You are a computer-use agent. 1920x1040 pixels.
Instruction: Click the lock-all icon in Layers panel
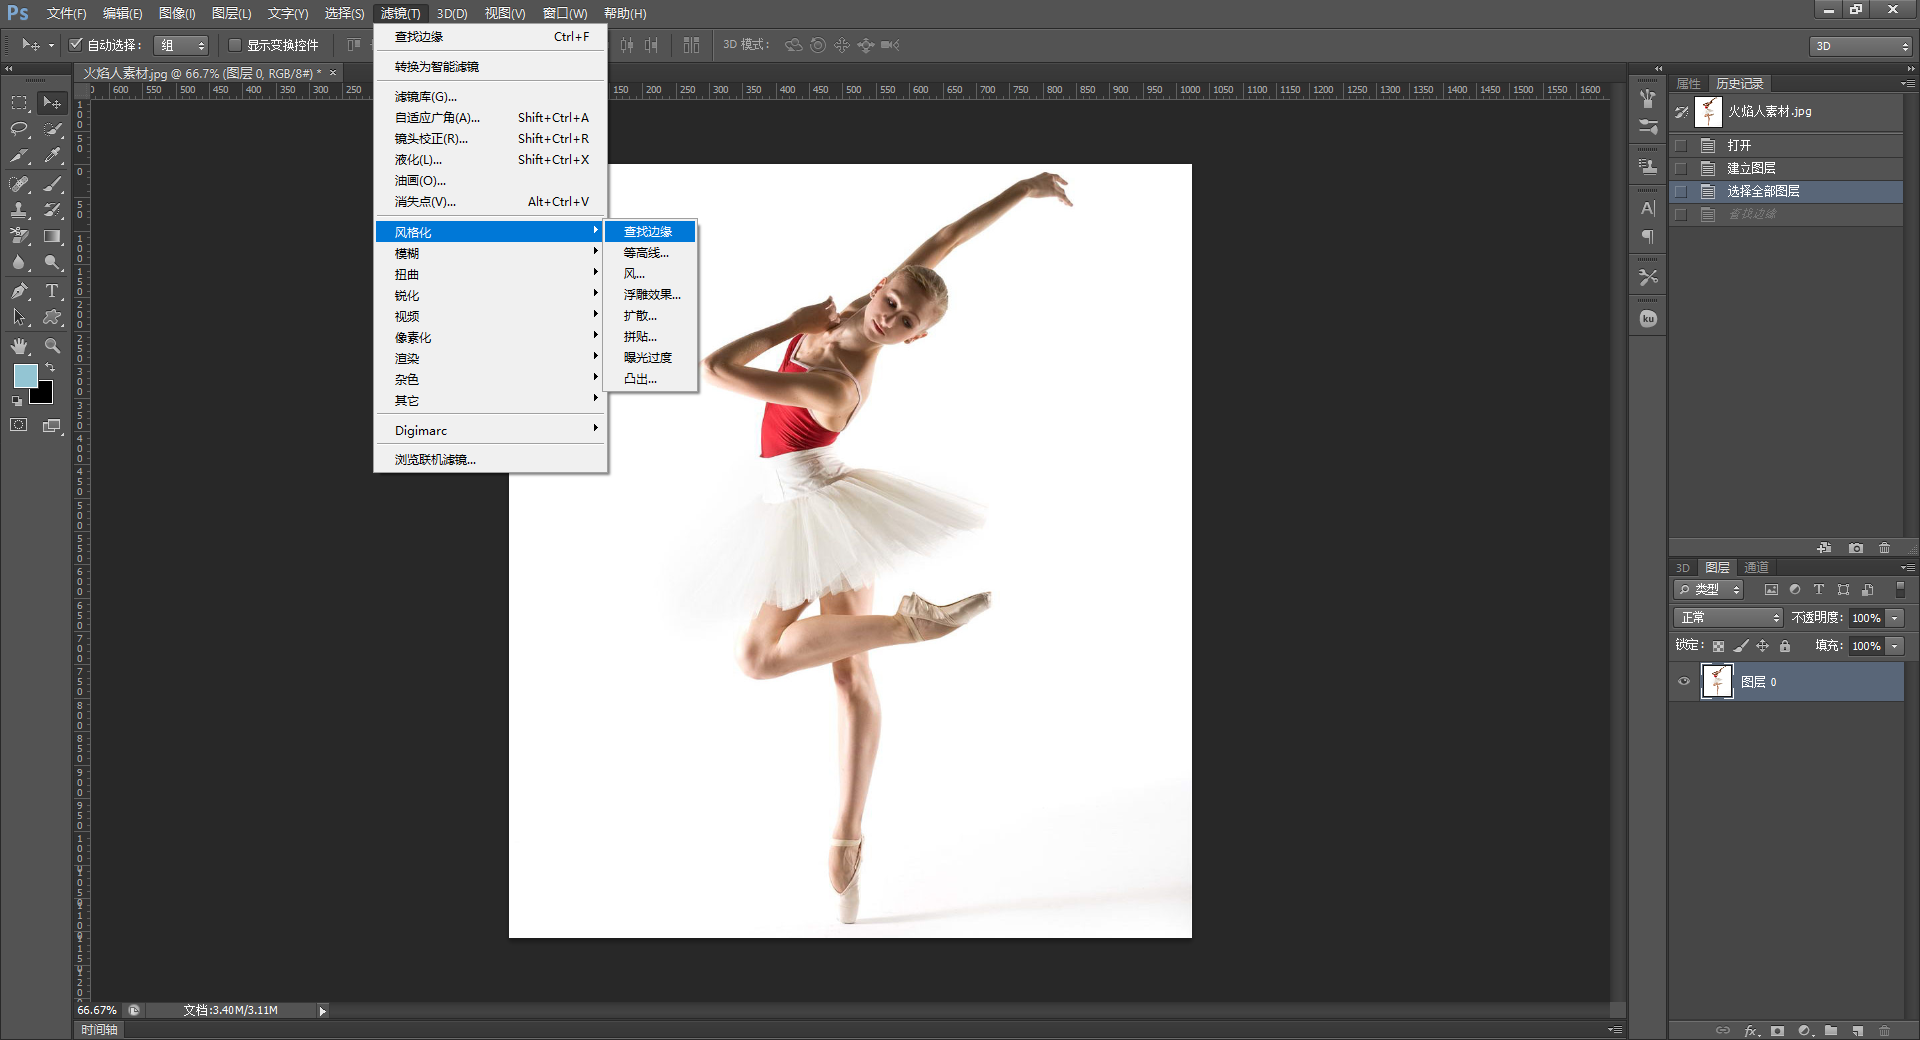[1785, 646]
